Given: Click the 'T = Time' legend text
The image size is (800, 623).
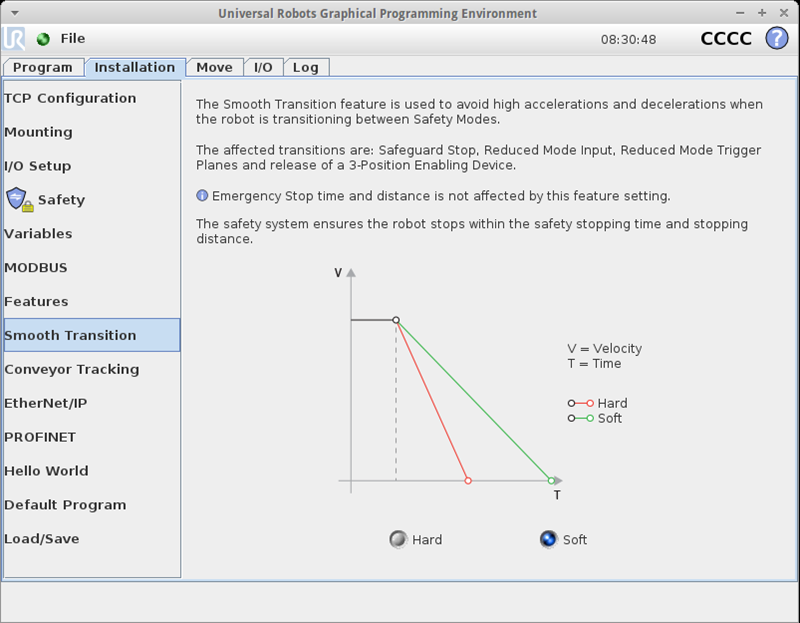Looking at the screenshot, I should (x=594, y=364).
